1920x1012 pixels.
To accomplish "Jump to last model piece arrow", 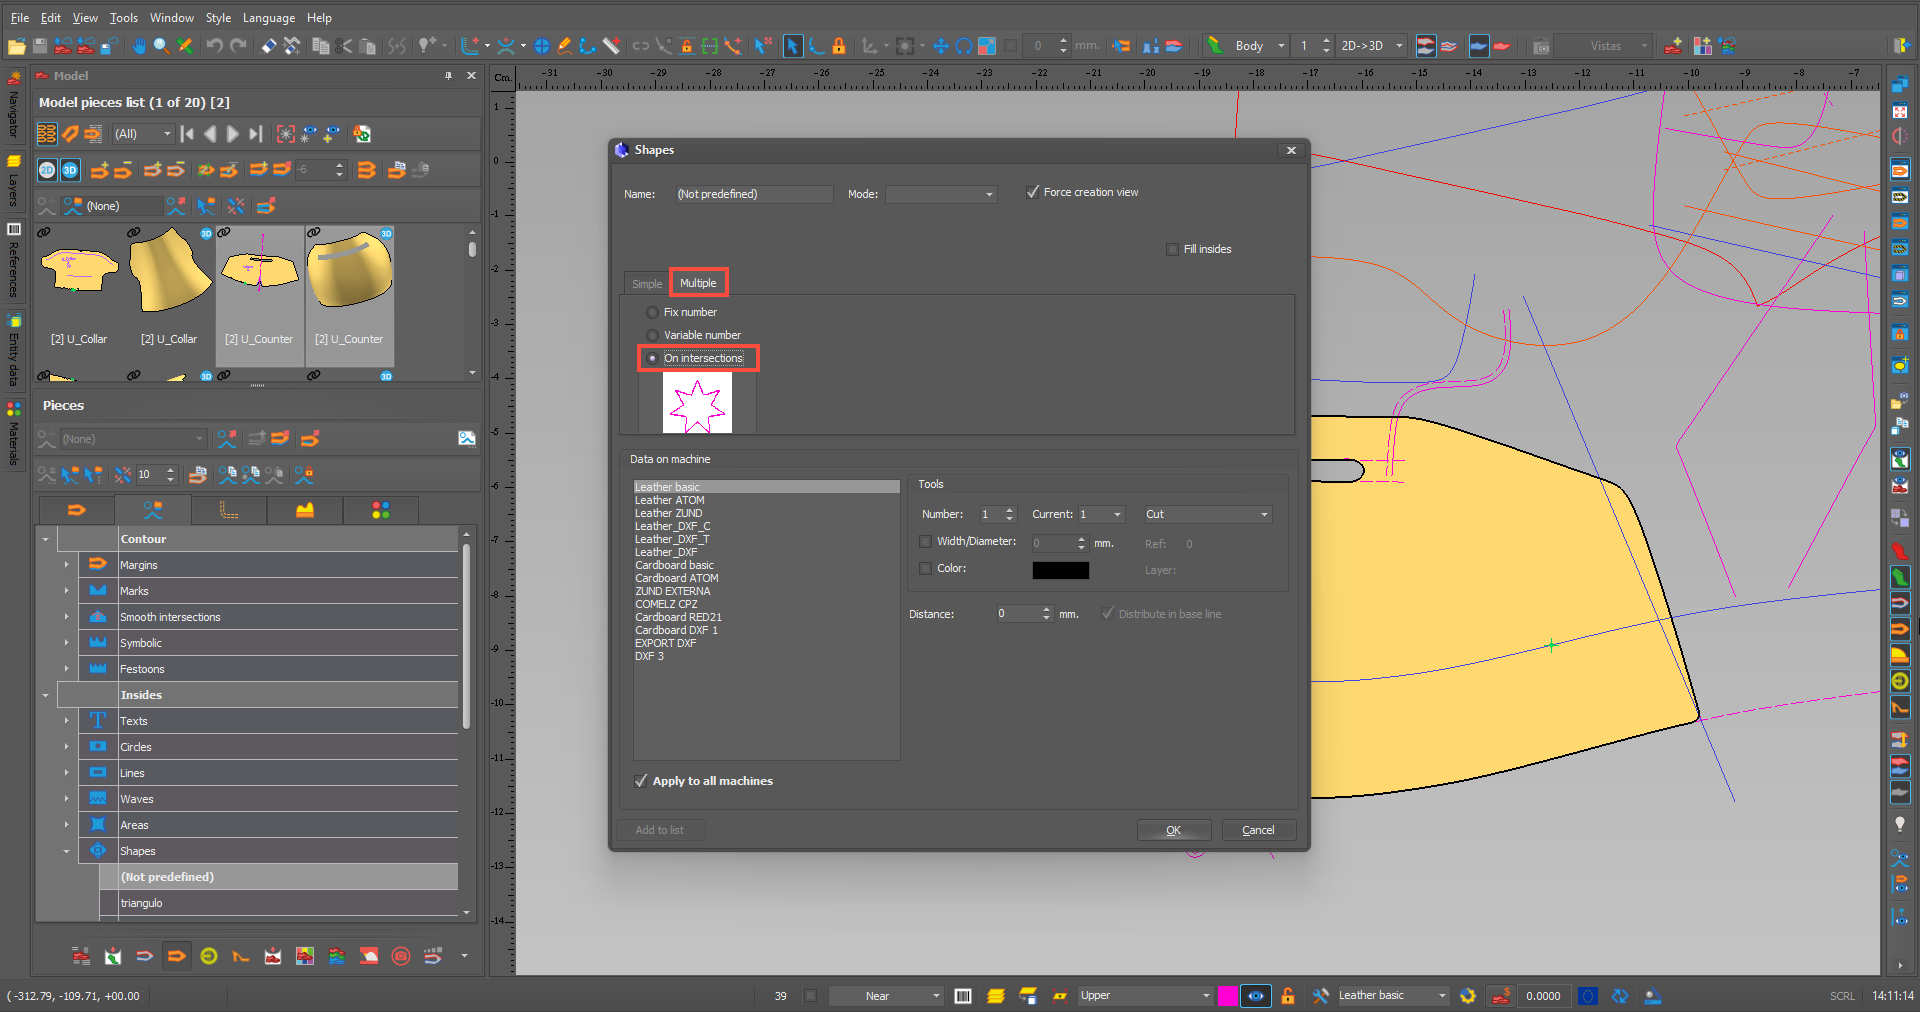I will tap(256, 134).
